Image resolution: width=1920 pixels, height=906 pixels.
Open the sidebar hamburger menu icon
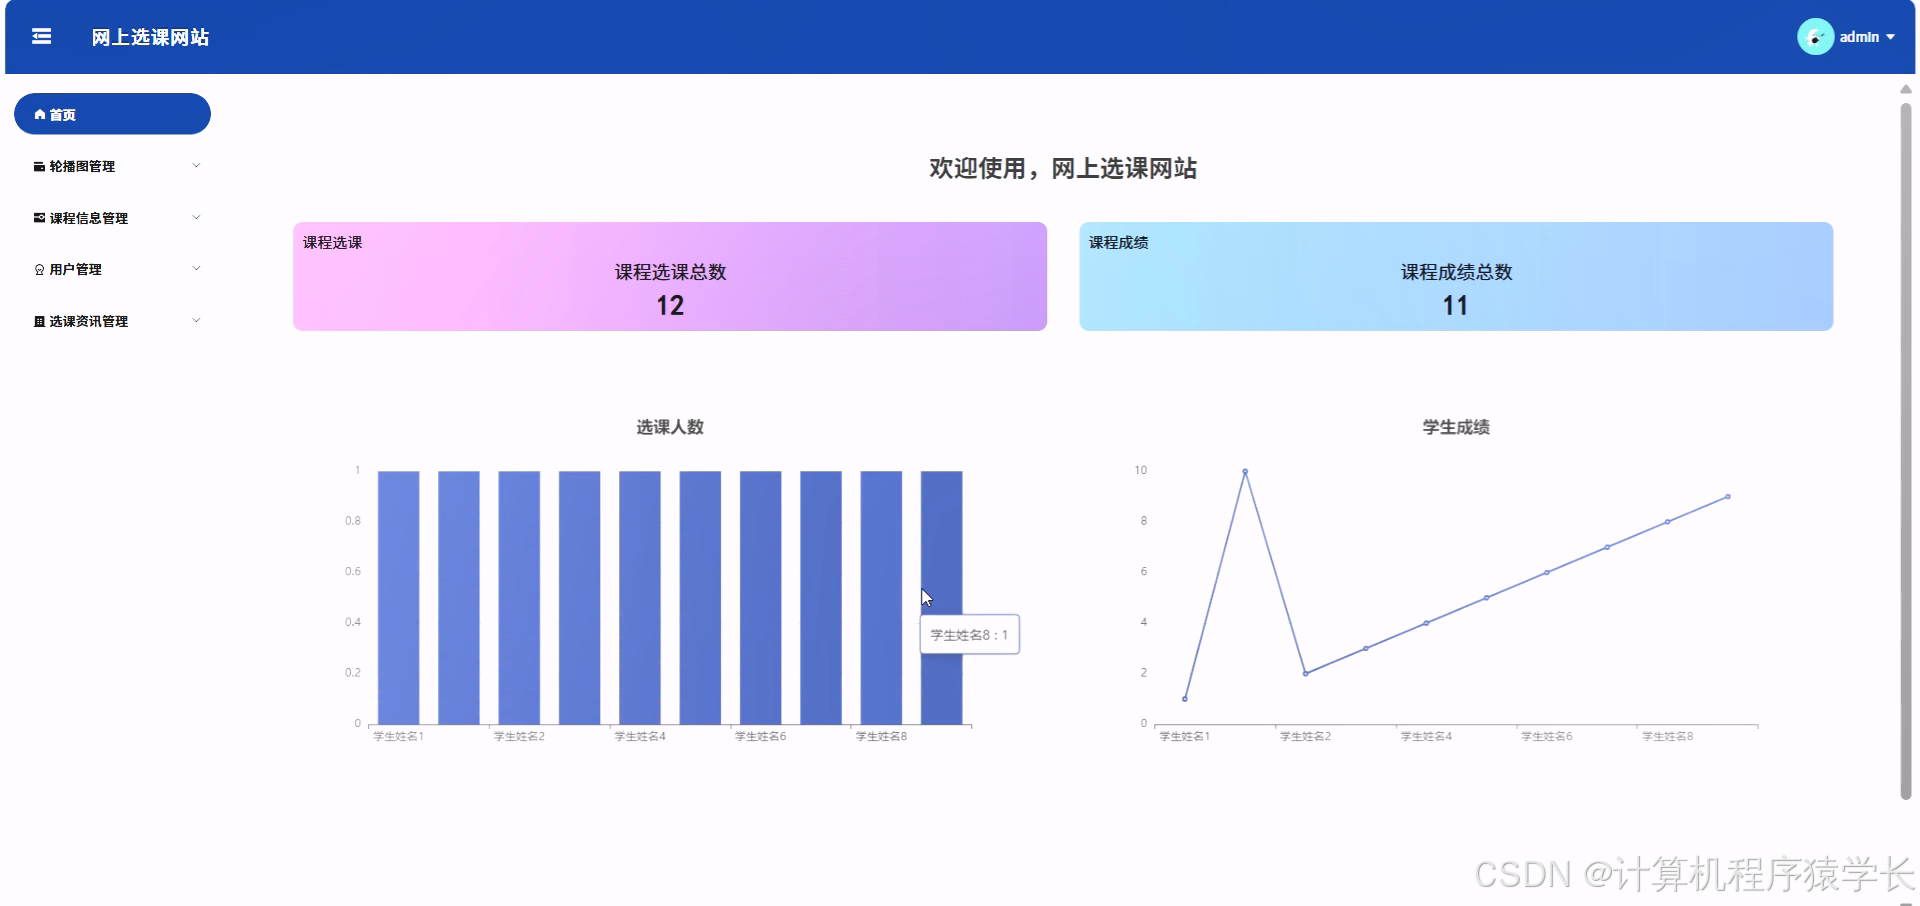[x=41, y=36]
